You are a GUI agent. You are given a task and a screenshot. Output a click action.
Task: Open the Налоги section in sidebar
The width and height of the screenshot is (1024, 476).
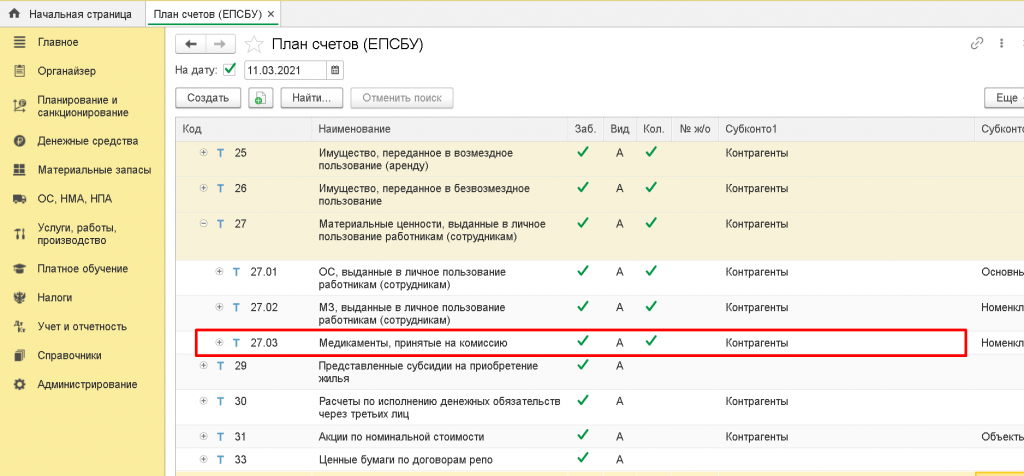click(x=54, y=297)
